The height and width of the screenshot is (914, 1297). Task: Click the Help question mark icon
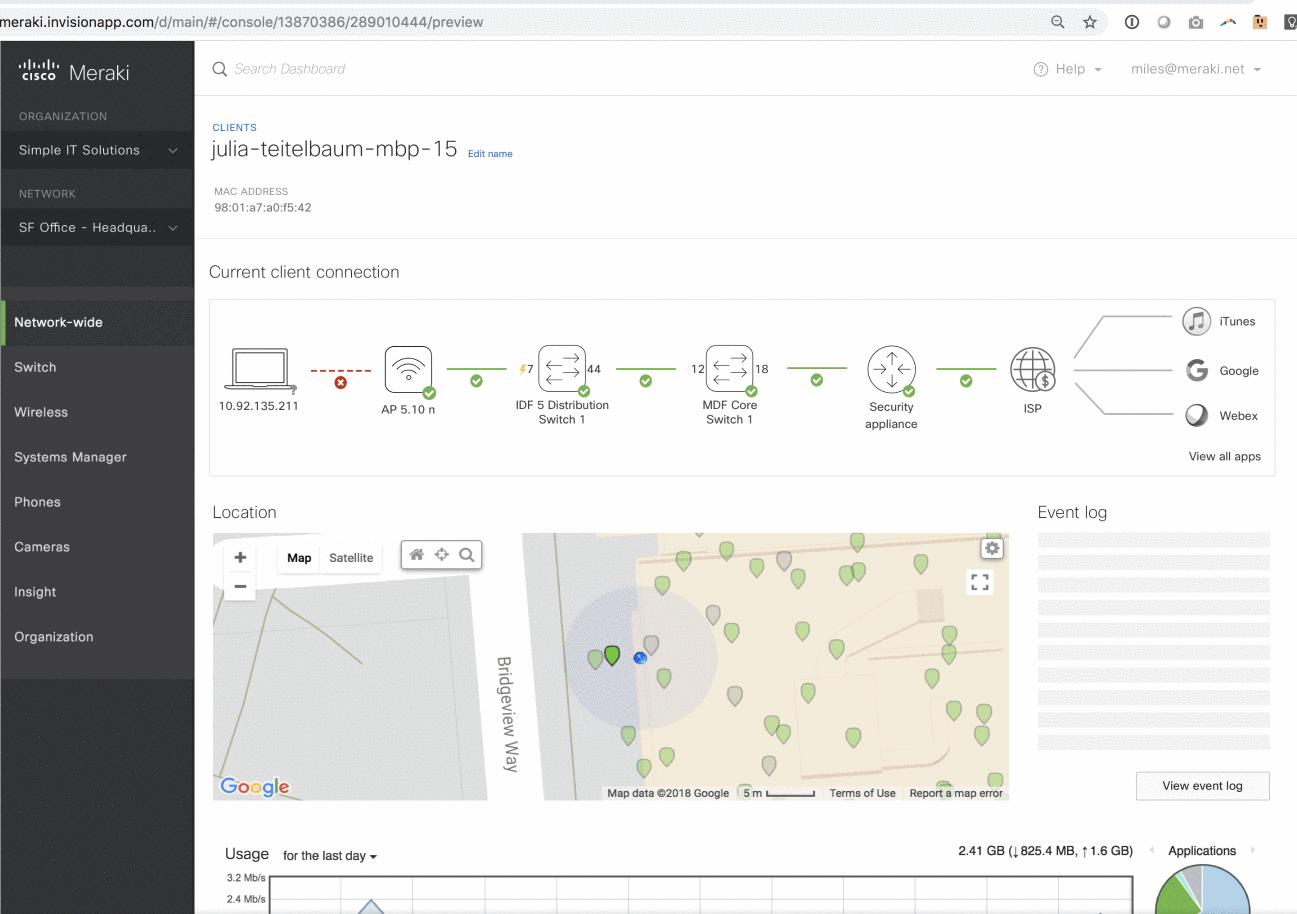pos(1041,69)
